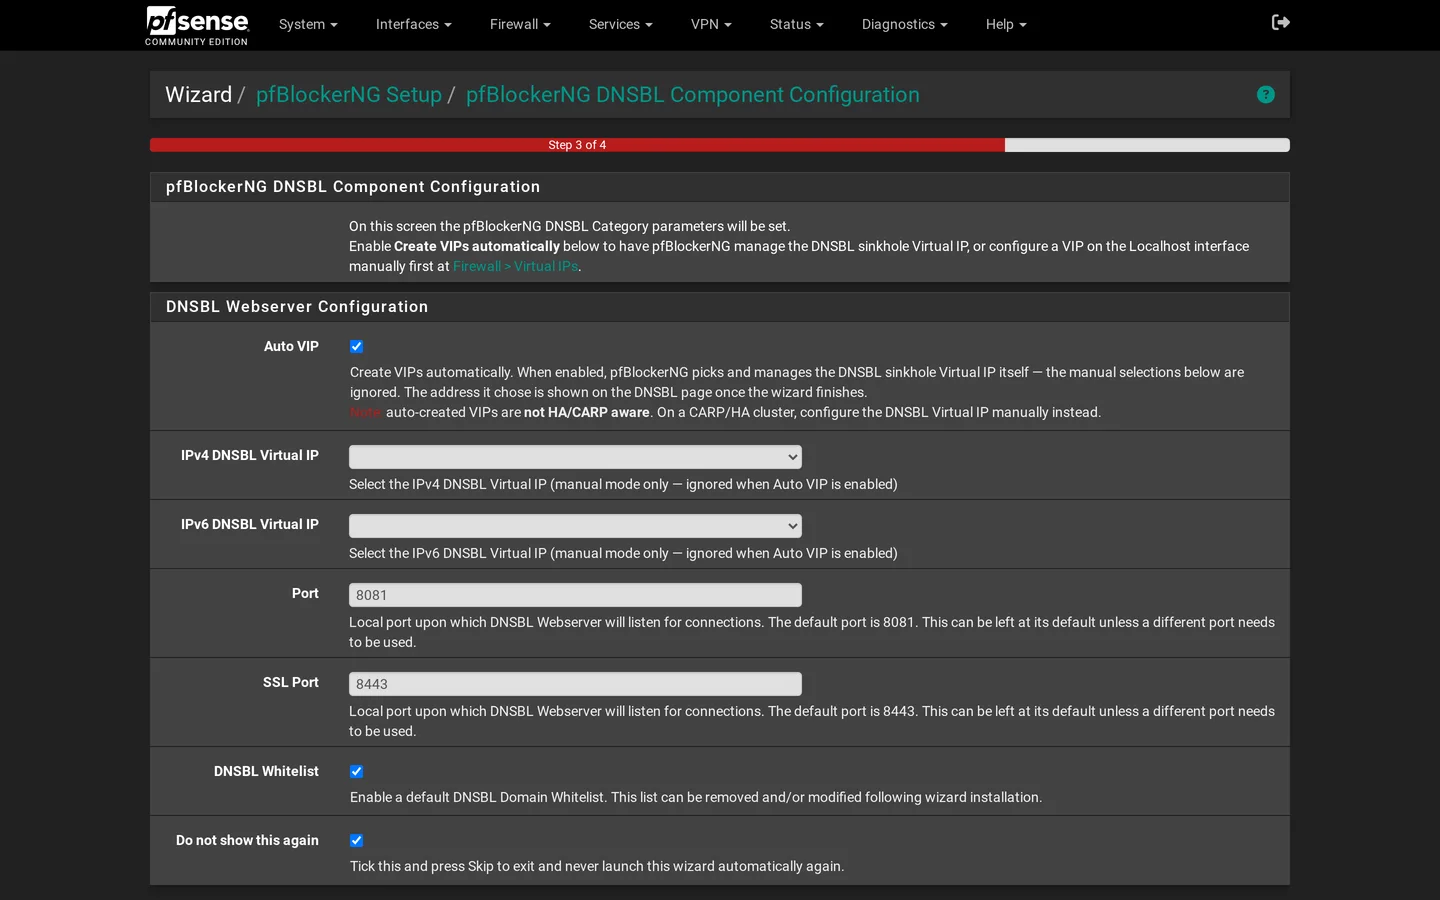Open the help icon in breadcrumb bar

(x=1266, y=94)
